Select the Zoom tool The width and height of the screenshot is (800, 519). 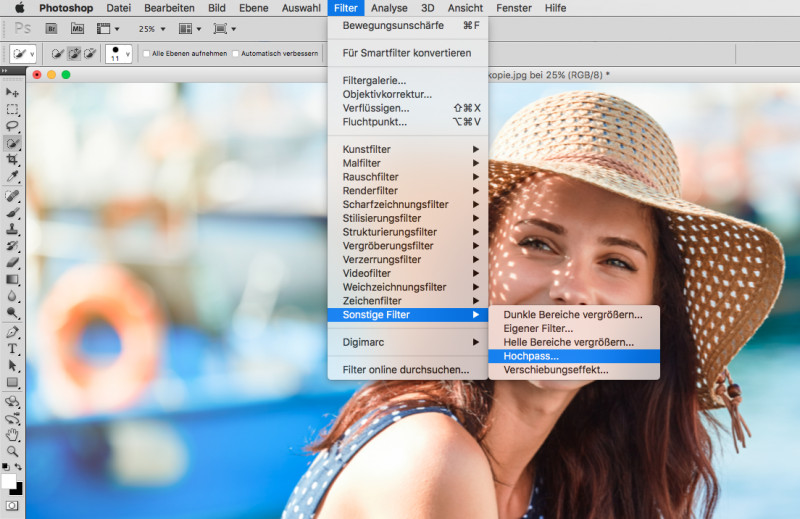[x=12, y=451]
